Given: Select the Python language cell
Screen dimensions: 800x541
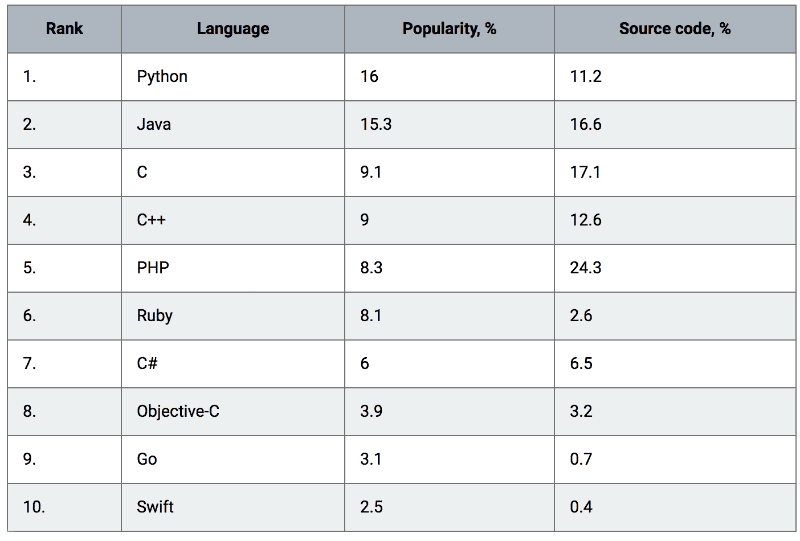Looking at the screenshot, I should [x=233, y=77].
